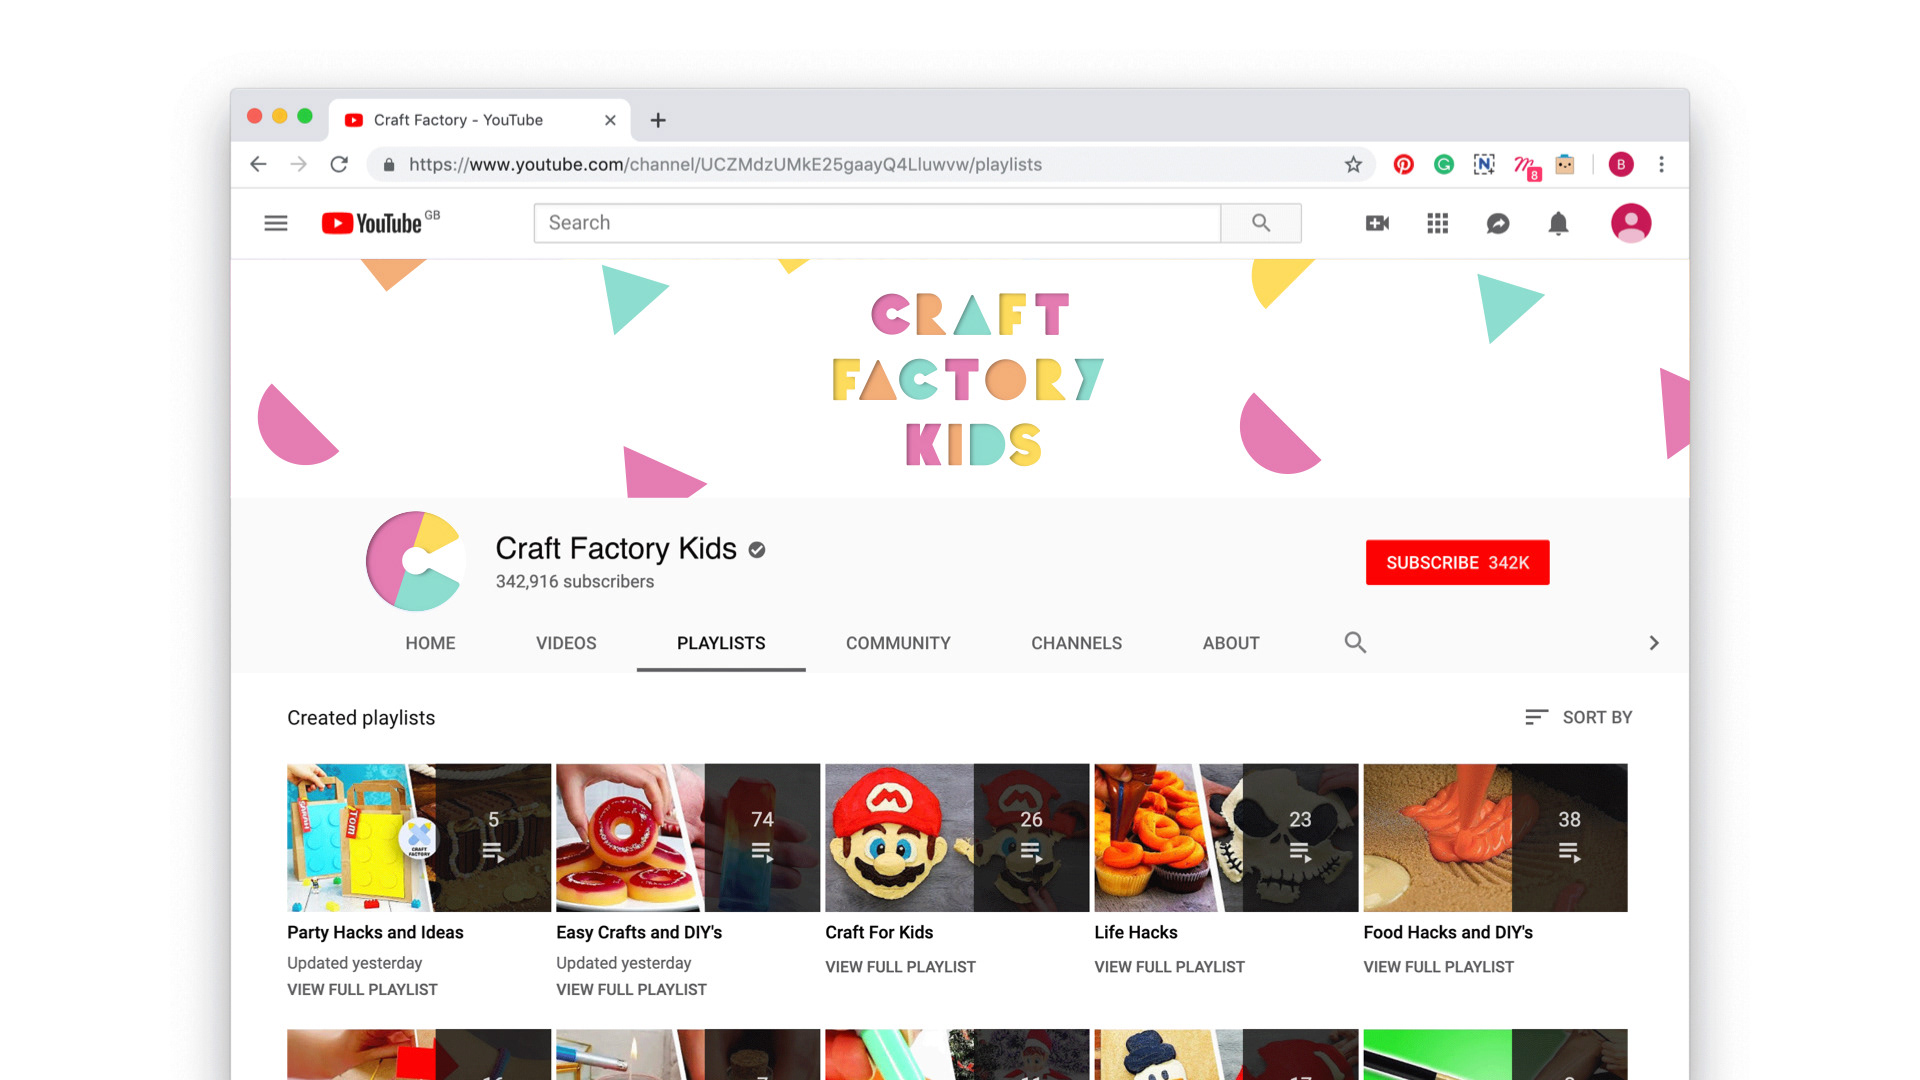Screen dimensions: 1920x1080
Task: Open the SORT BY dropdown
Action: (1578, 717)
